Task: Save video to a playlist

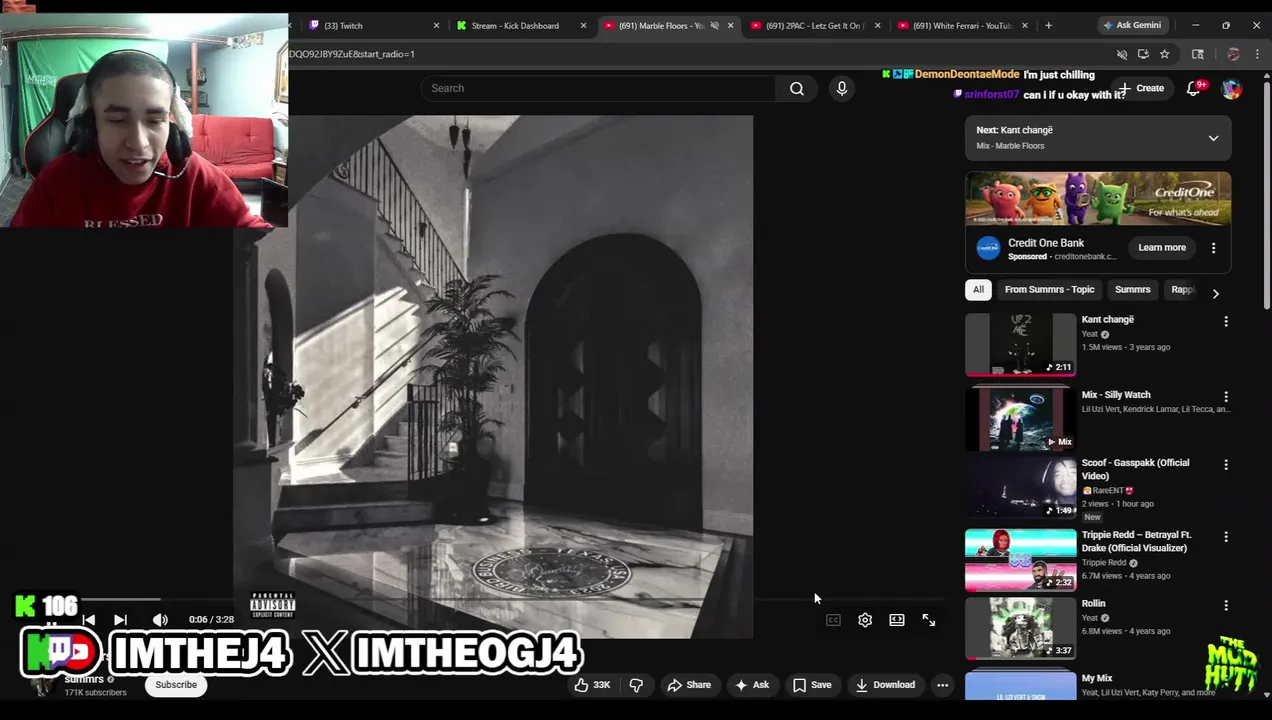Action: point(813,685)
